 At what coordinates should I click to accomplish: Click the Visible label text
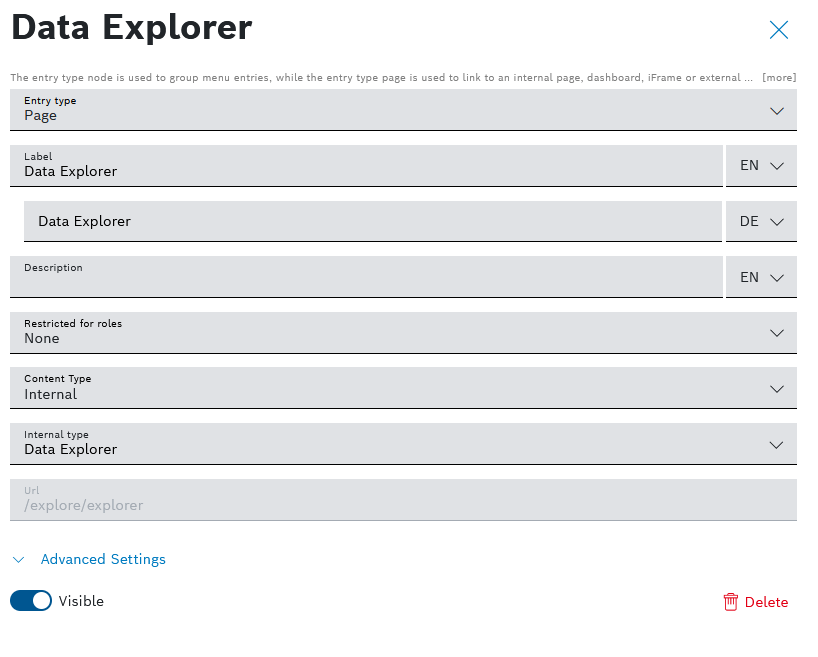pos(81,601)
